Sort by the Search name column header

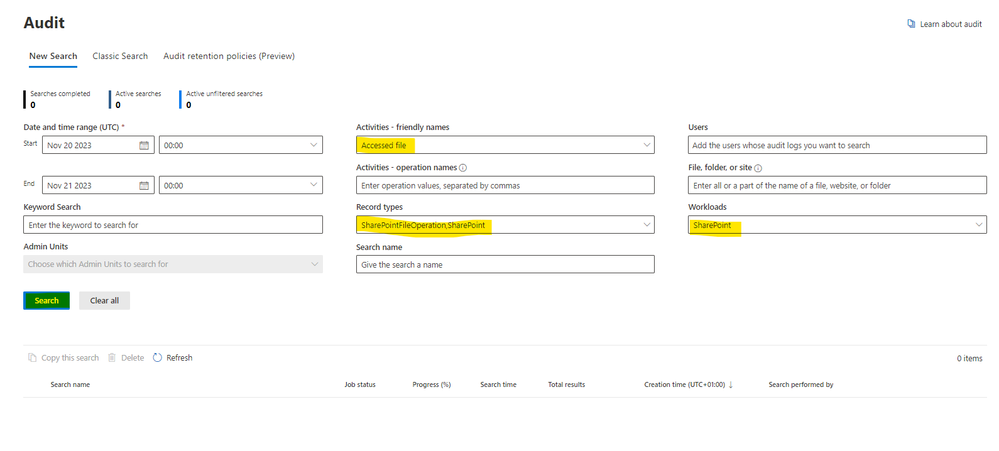pyautogui.click(x=70, y=385)
